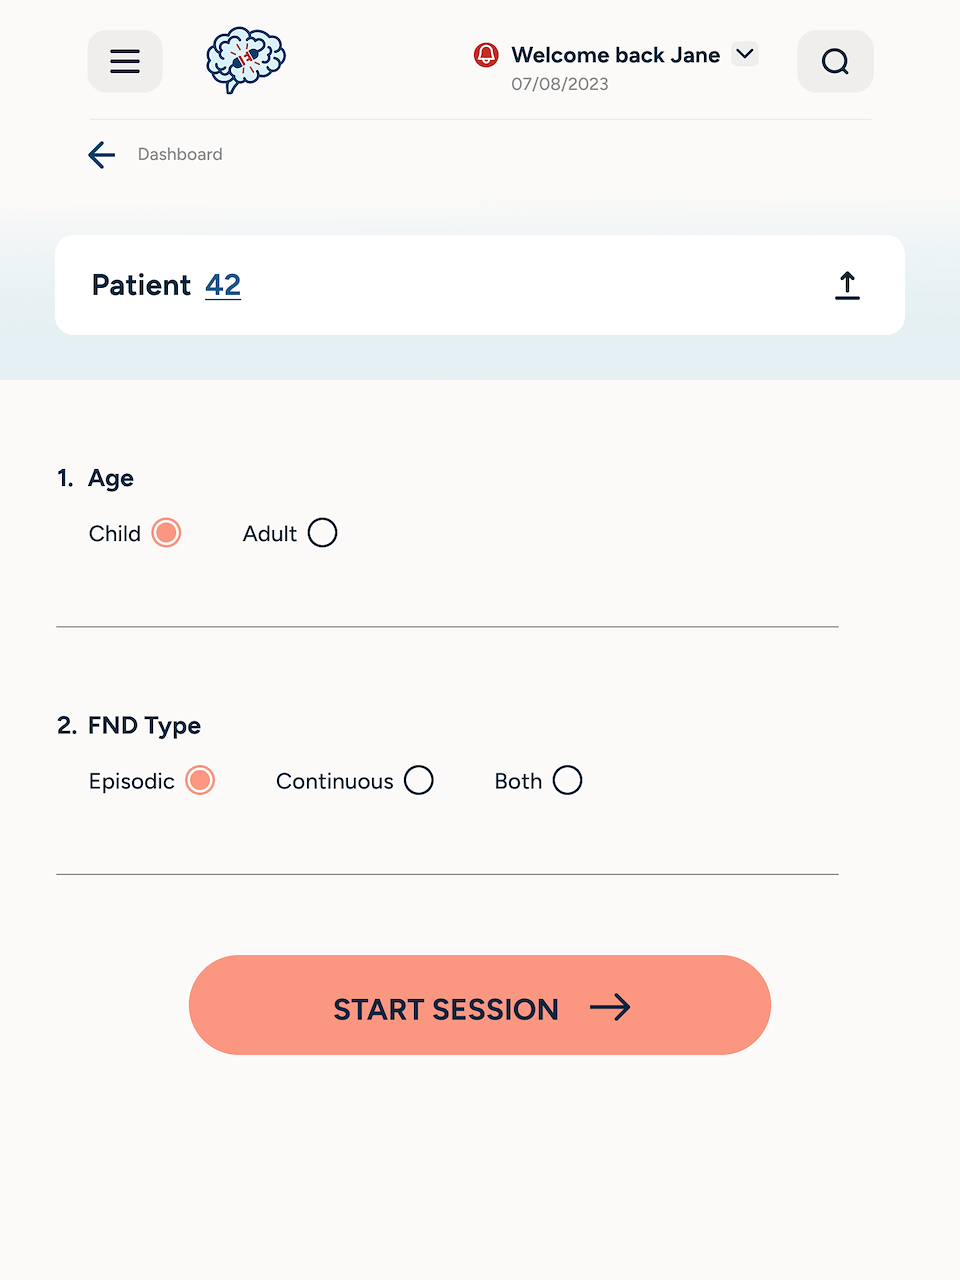Click the Age question heading
Screen dimensions: 960x1280
[110, 478]
